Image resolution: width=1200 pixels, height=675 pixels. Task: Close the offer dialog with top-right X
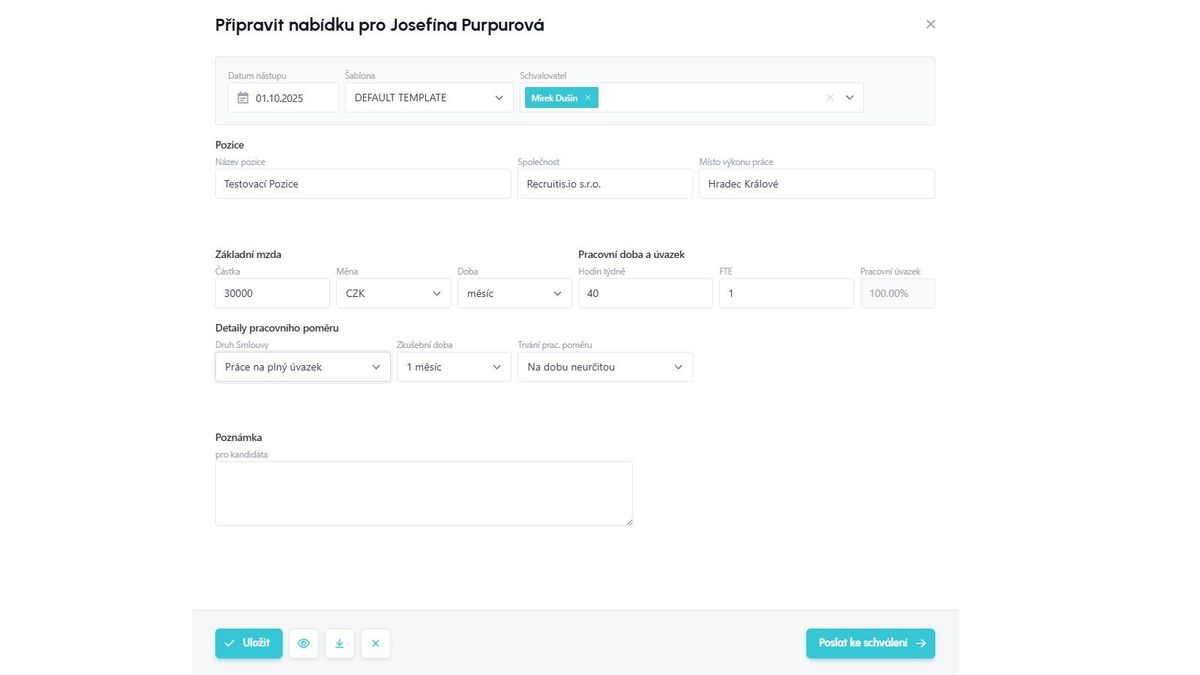[x=930, y=24]
